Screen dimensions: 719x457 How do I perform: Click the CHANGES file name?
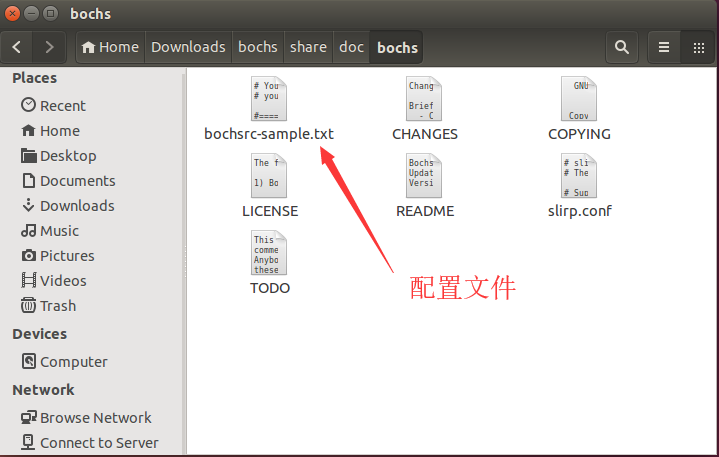click(x=425, y=134)
